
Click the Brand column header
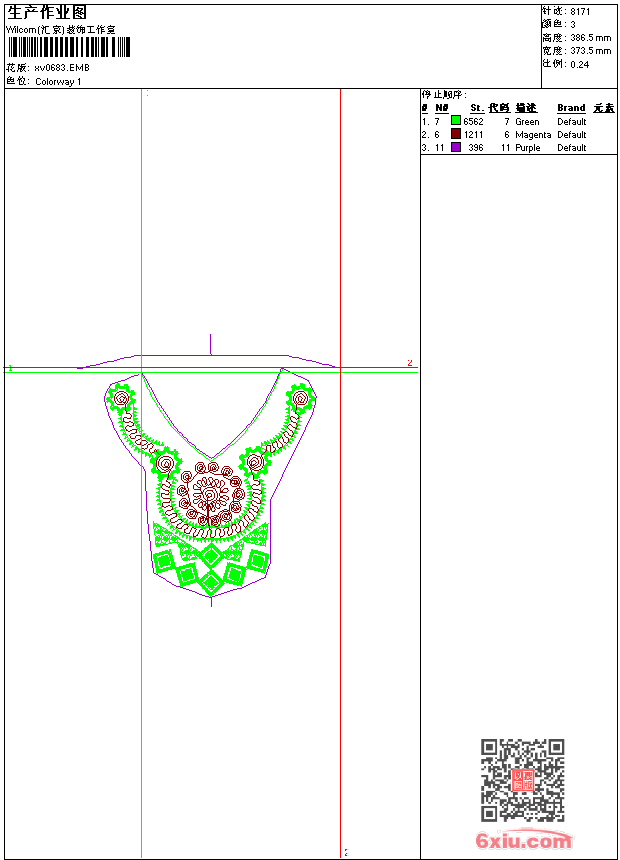[571, 108]
